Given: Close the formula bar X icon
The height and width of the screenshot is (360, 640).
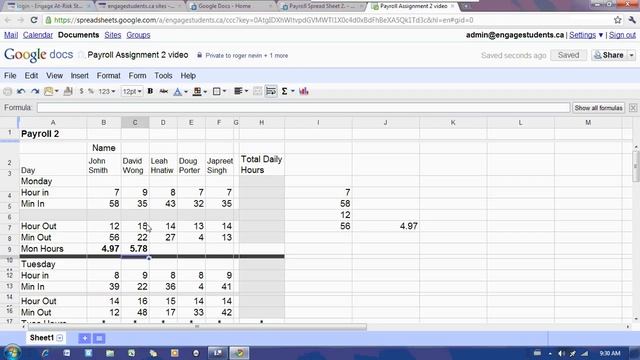Looking at the screenshot, I should click(x=633, y=108).
